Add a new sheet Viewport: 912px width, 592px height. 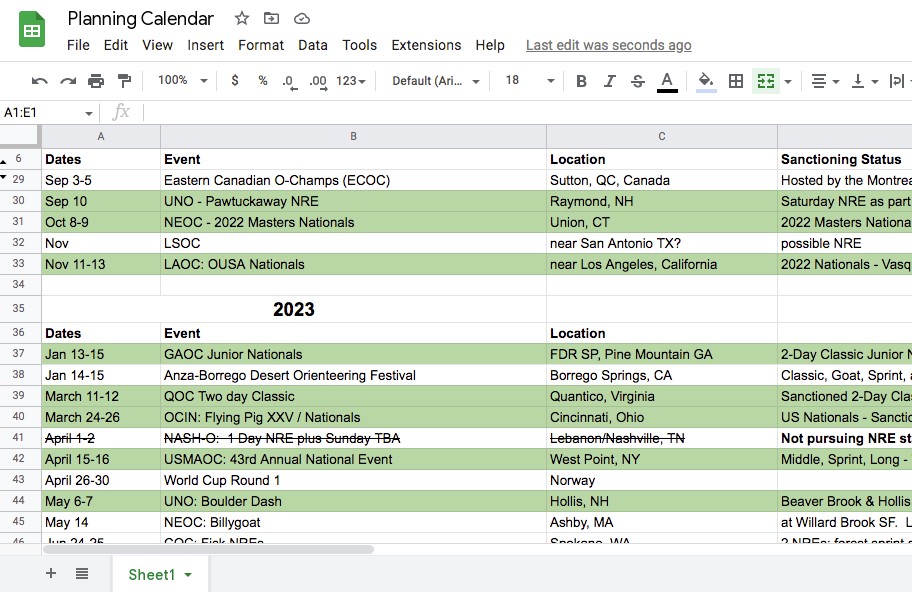tap(50, 573)
